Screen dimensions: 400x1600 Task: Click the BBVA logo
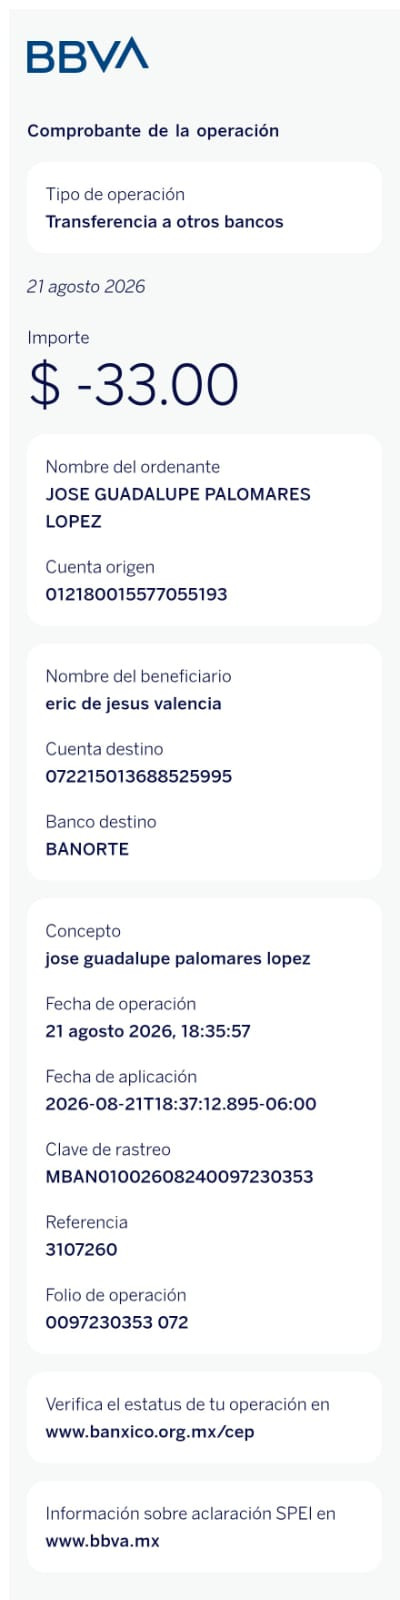(x=88, y=55)
